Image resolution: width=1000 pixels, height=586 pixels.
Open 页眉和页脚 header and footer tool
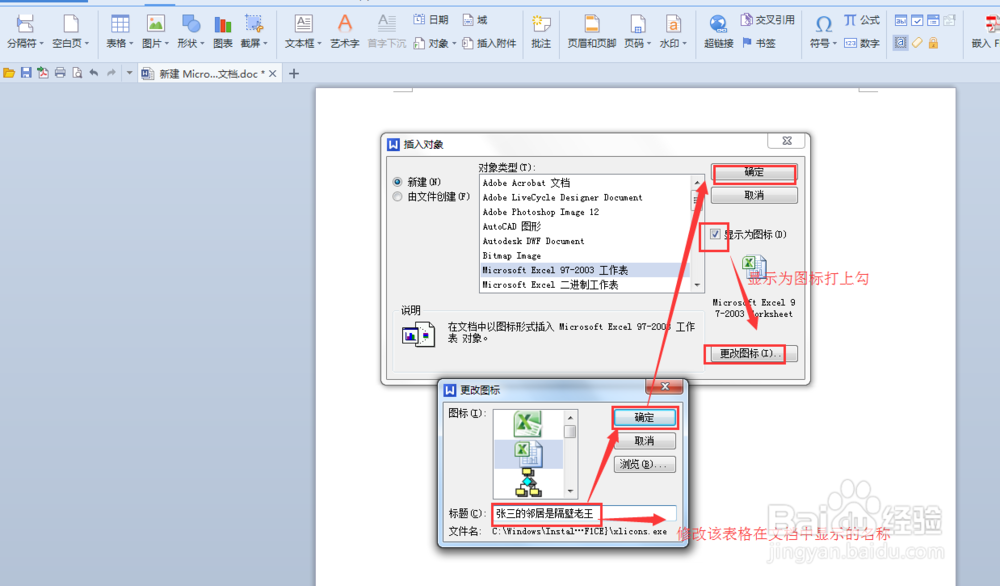coord(592,32)
